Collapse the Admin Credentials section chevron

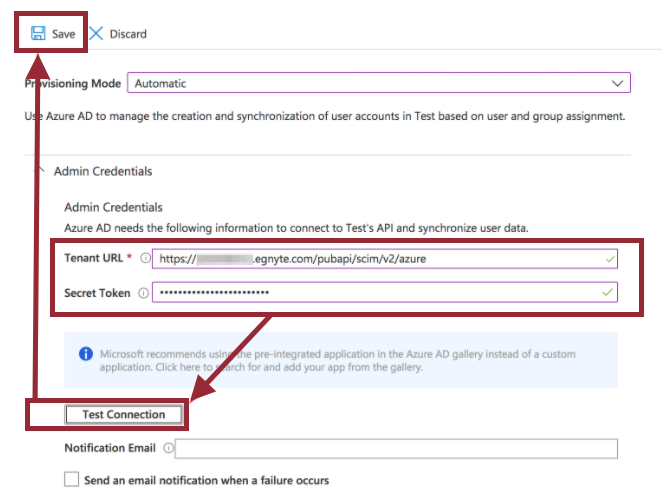40,171
